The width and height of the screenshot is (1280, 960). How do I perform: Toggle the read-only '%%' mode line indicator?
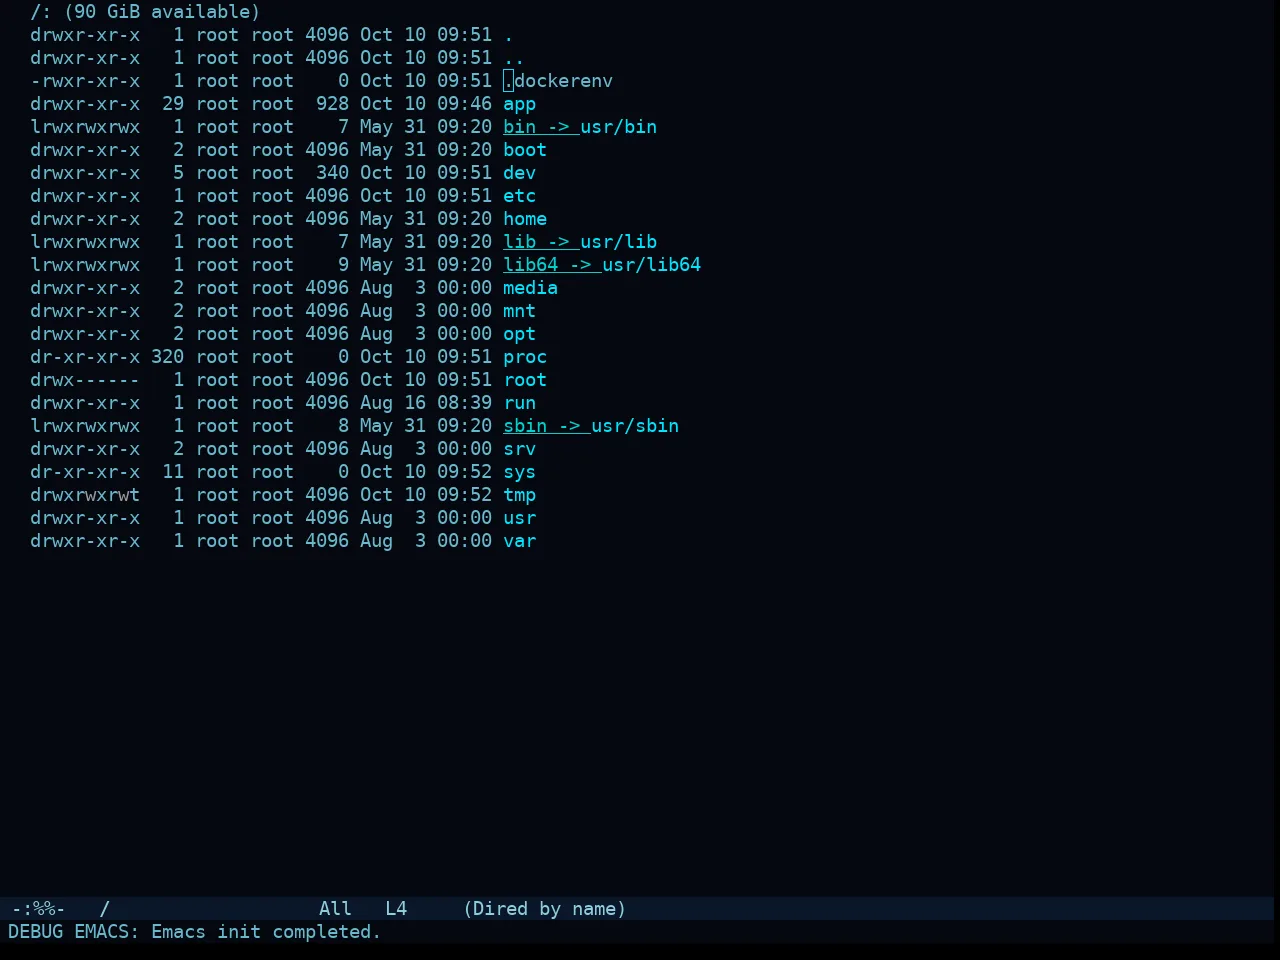tap(44, 909)
